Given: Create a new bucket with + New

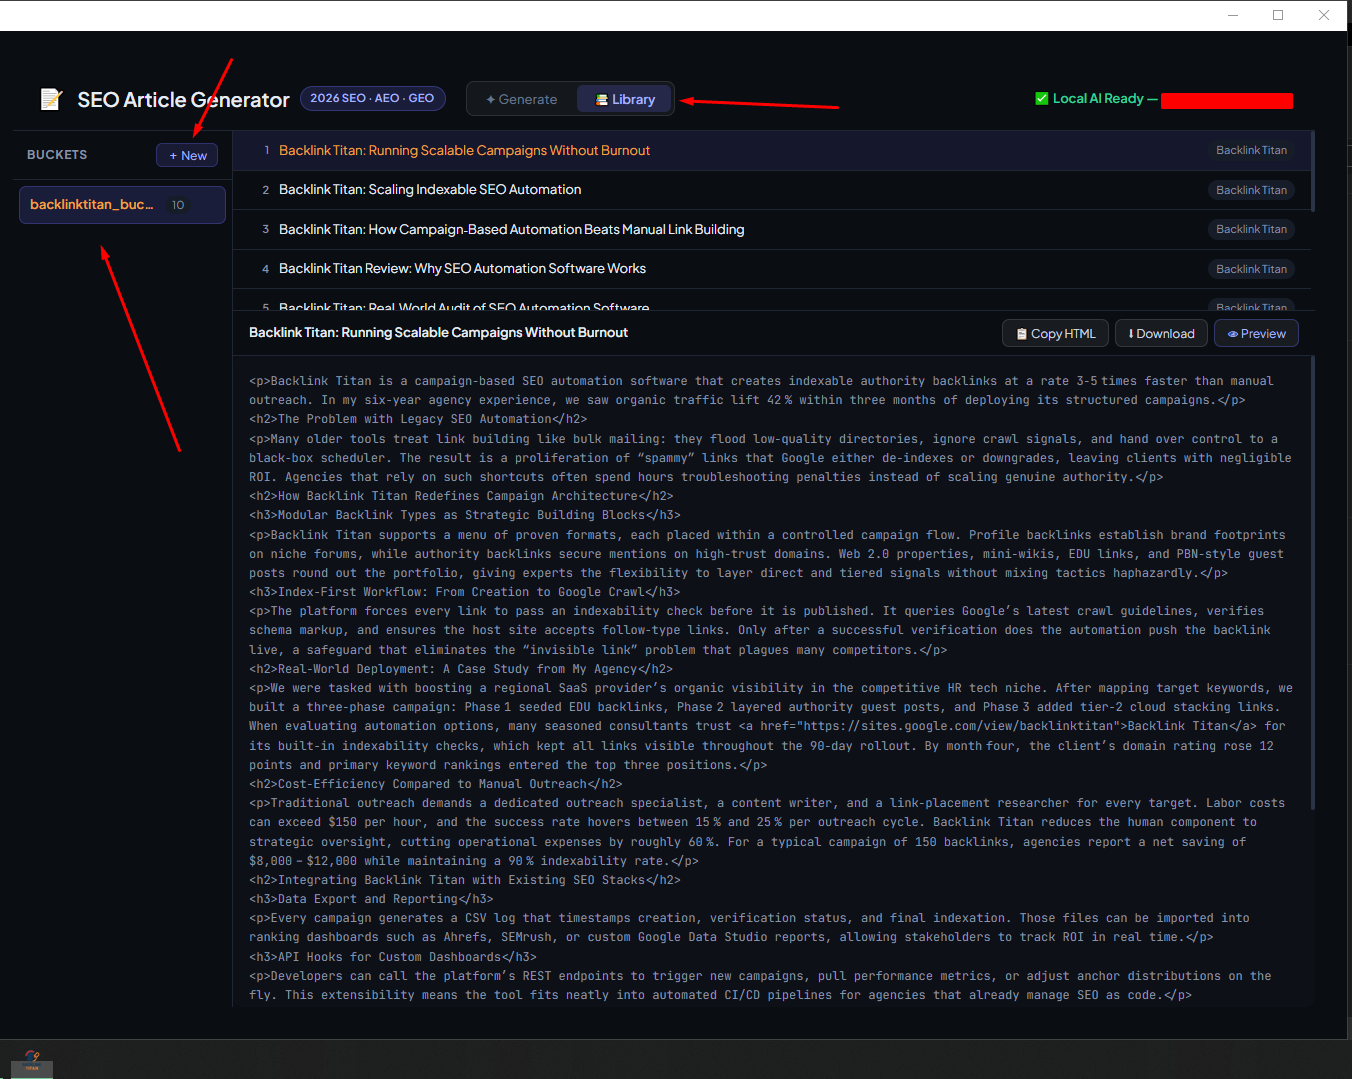Looking at the screenshot, I should click(187, 155).
